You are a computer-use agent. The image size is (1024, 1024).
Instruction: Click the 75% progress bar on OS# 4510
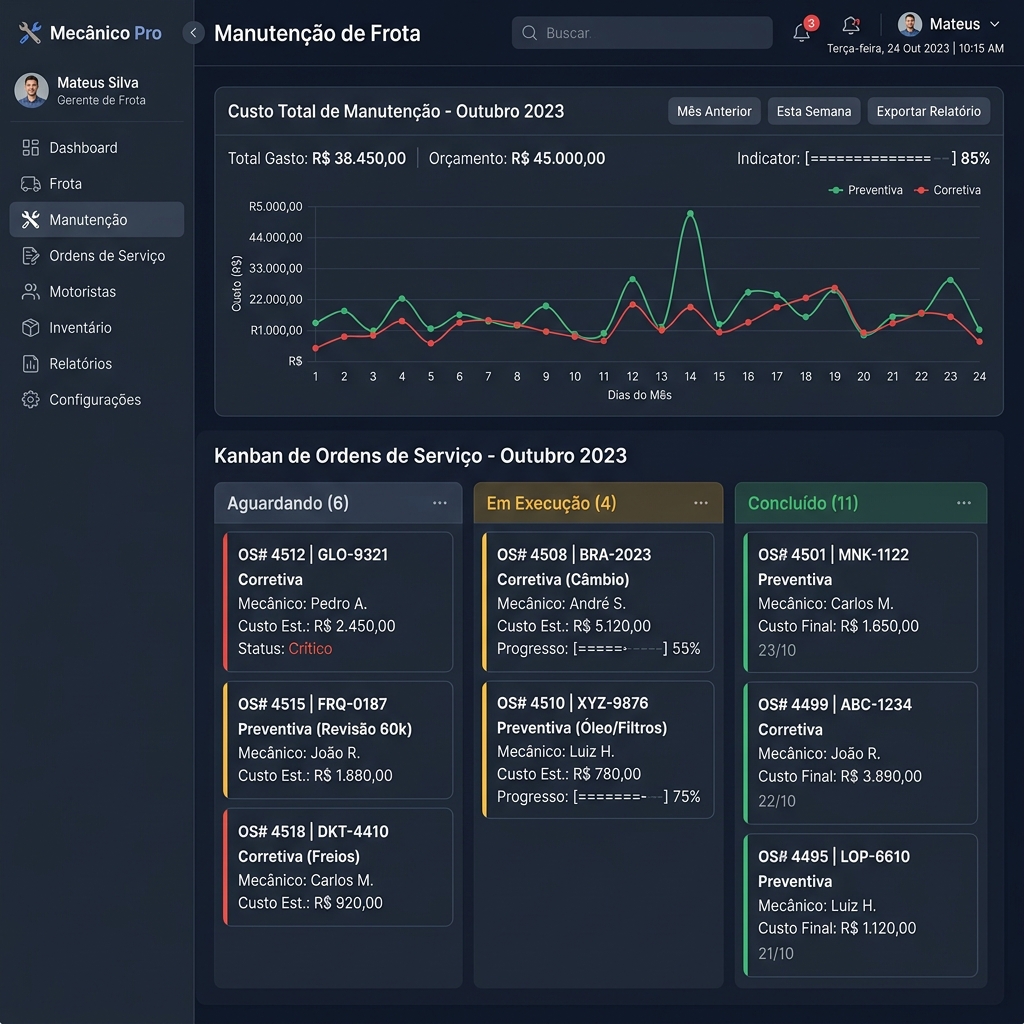(x=620, y=797)
